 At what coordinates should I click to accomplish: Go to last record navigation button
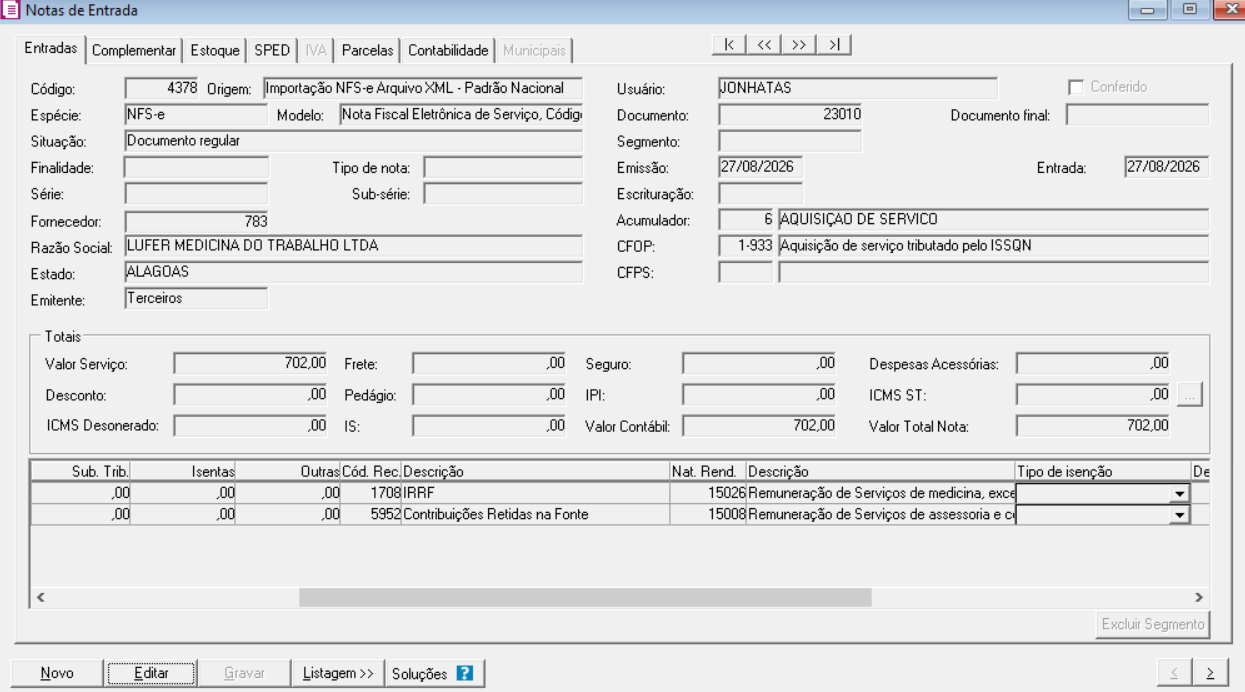[x=833, y=45]
